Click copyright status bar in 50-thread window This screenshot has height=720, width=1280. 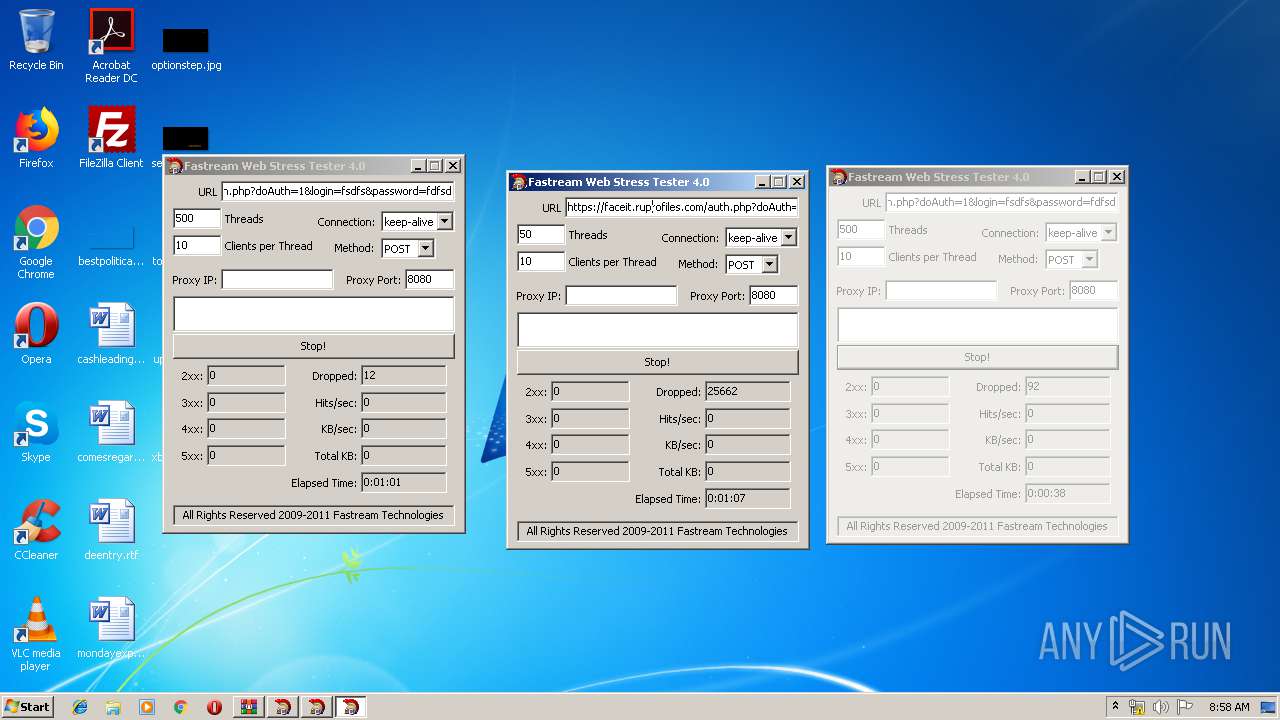[x=657, y=531]
